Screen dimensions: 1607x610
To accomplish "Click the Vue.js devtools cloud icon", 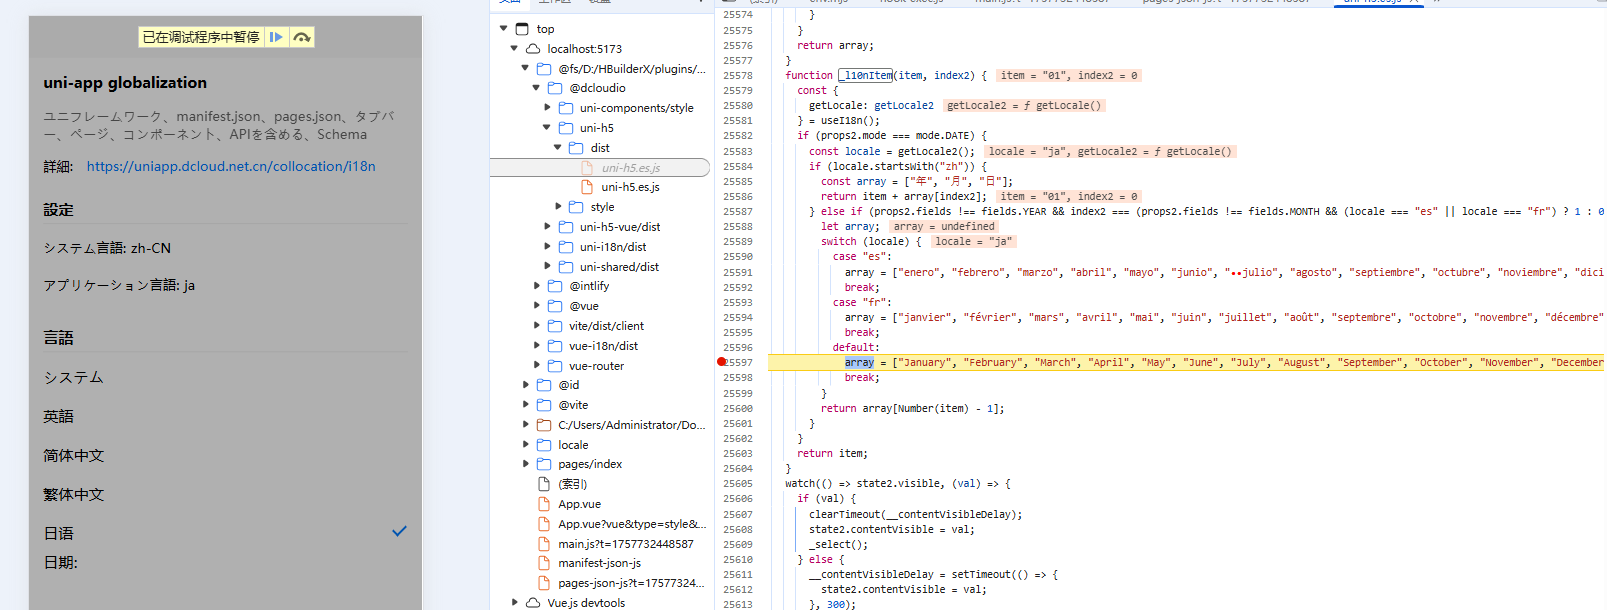I will (x=533, y=603).
